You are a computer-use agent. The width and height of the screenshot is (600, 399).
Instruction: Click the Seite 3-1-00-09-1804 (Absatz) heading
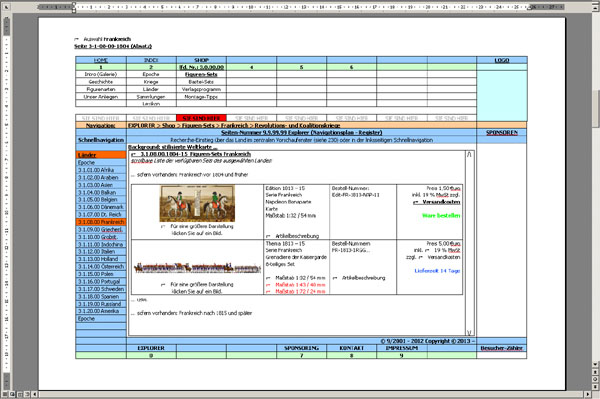[113, 46]
